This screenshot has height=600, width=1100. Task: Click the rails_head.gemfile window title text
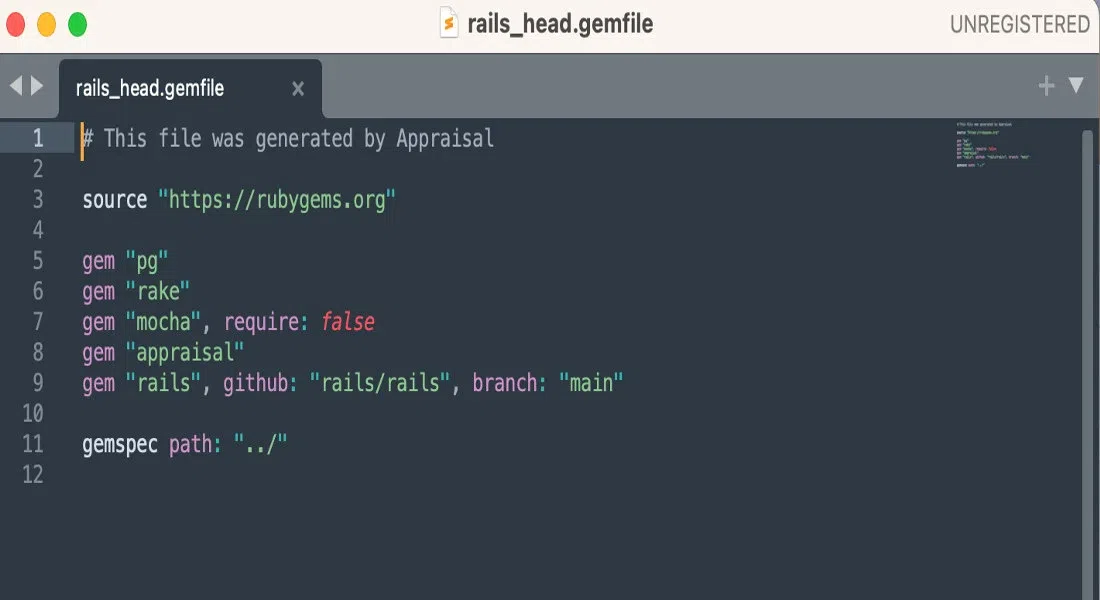click(560, 24)
